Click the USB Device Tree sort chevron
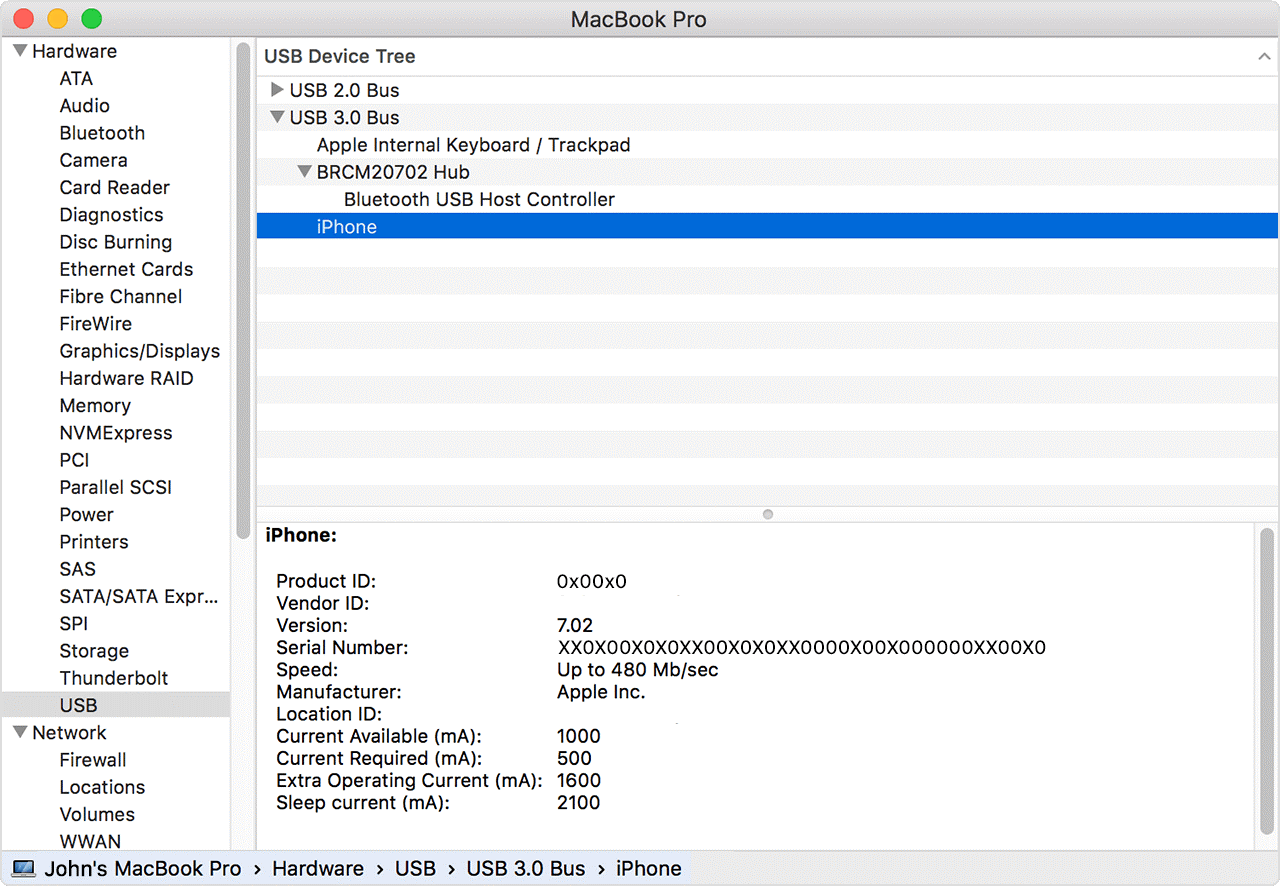This screenshot has width=1280, height=886. 1264,57
